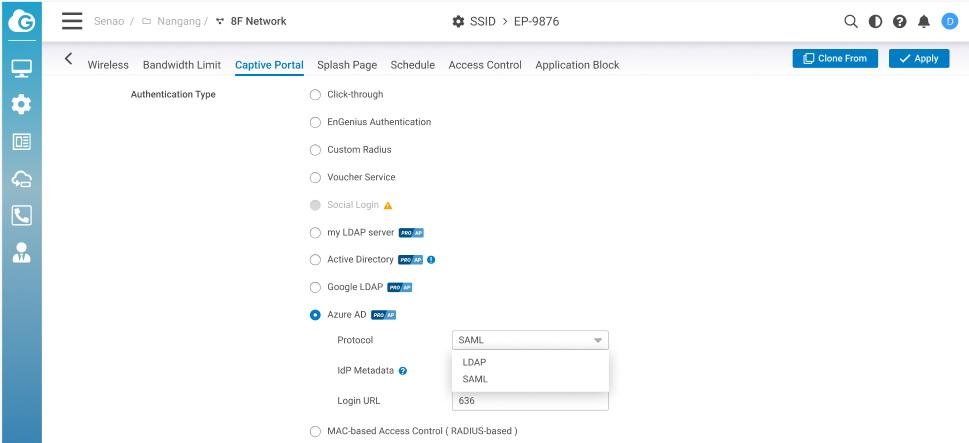Viewport: 969px width, 443px height.
Task: Select the Active Directory radio button
Action: point(315,259)
